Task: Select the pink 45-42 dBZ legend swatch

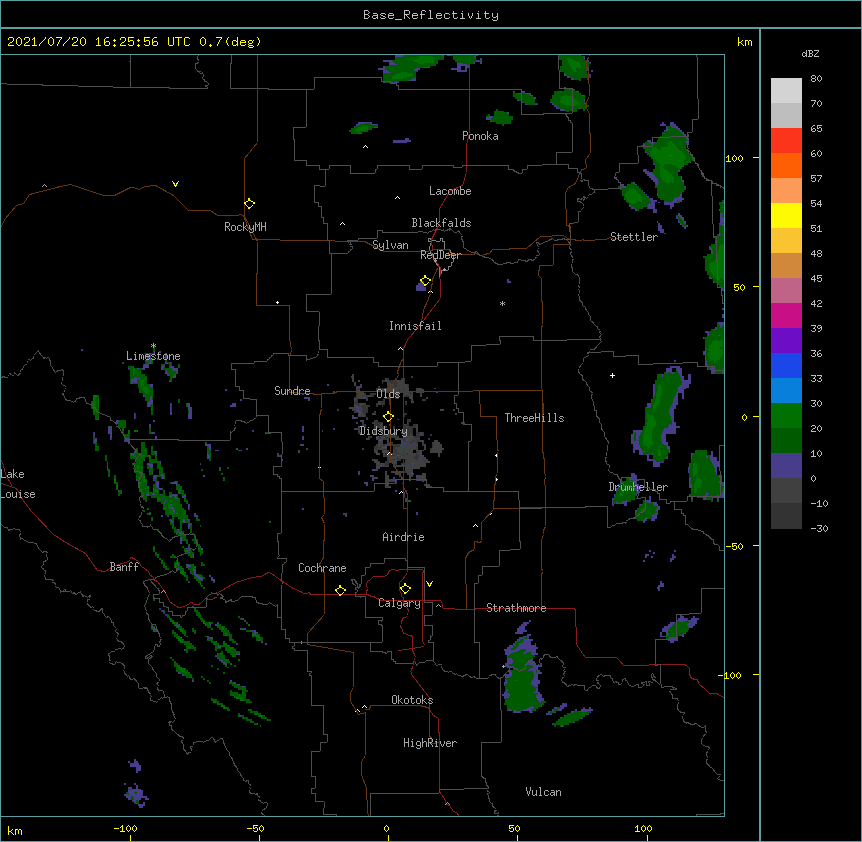Action: pos(786,291)
